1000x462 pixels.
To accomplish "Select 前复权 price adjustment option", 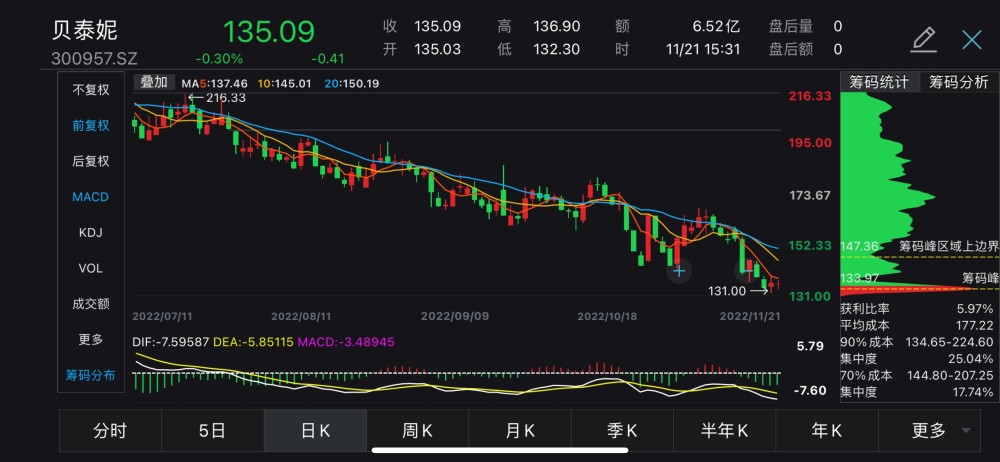I will point(90,125).
